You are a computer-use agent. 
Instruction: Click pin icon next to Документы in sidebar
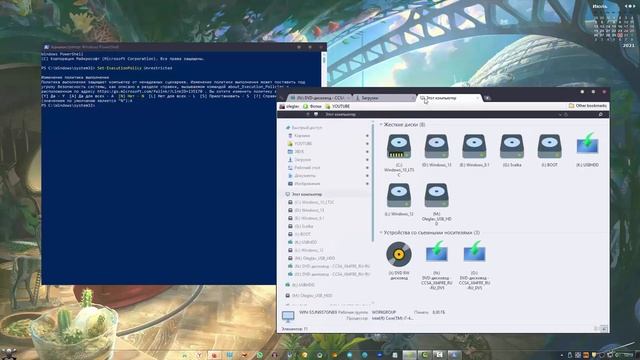(x=367, y=176)
